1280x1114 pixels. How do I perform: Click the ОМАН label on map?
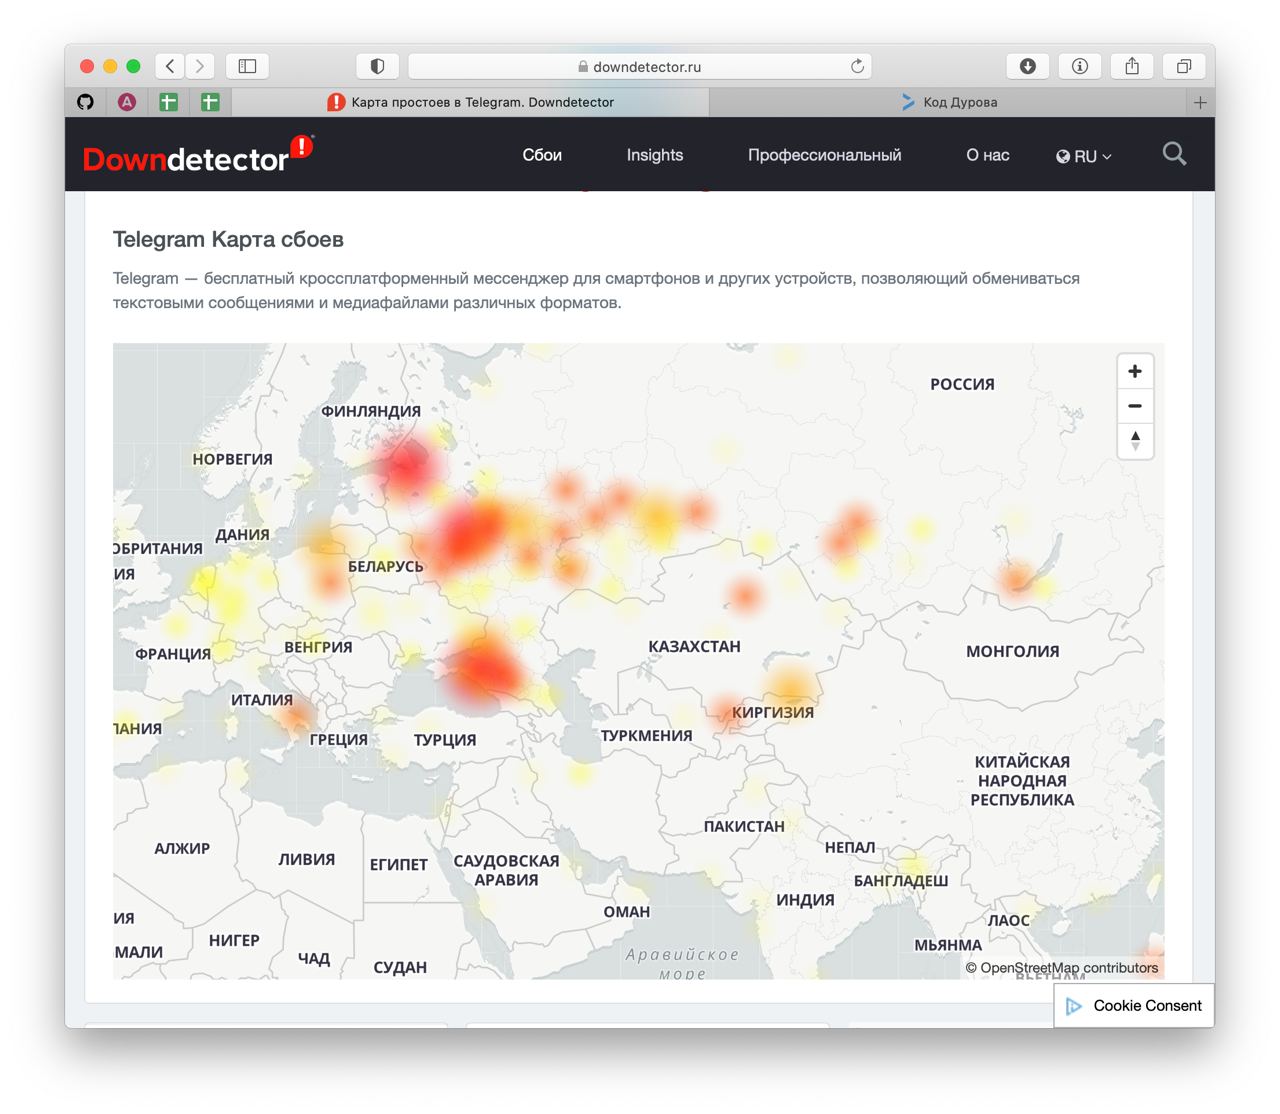[627, 912]
